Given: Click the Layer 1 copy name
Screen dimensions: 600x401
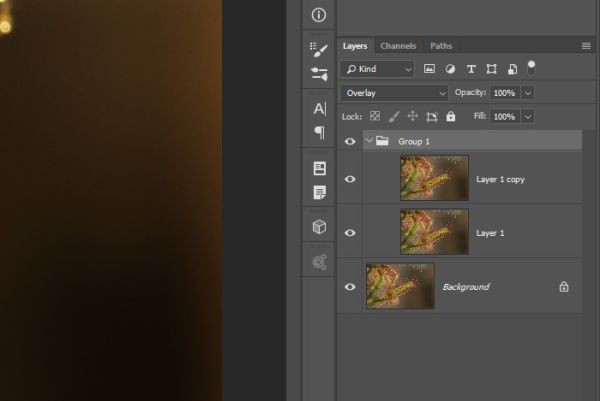Looking at the screenshot, I should click(501, 179).
